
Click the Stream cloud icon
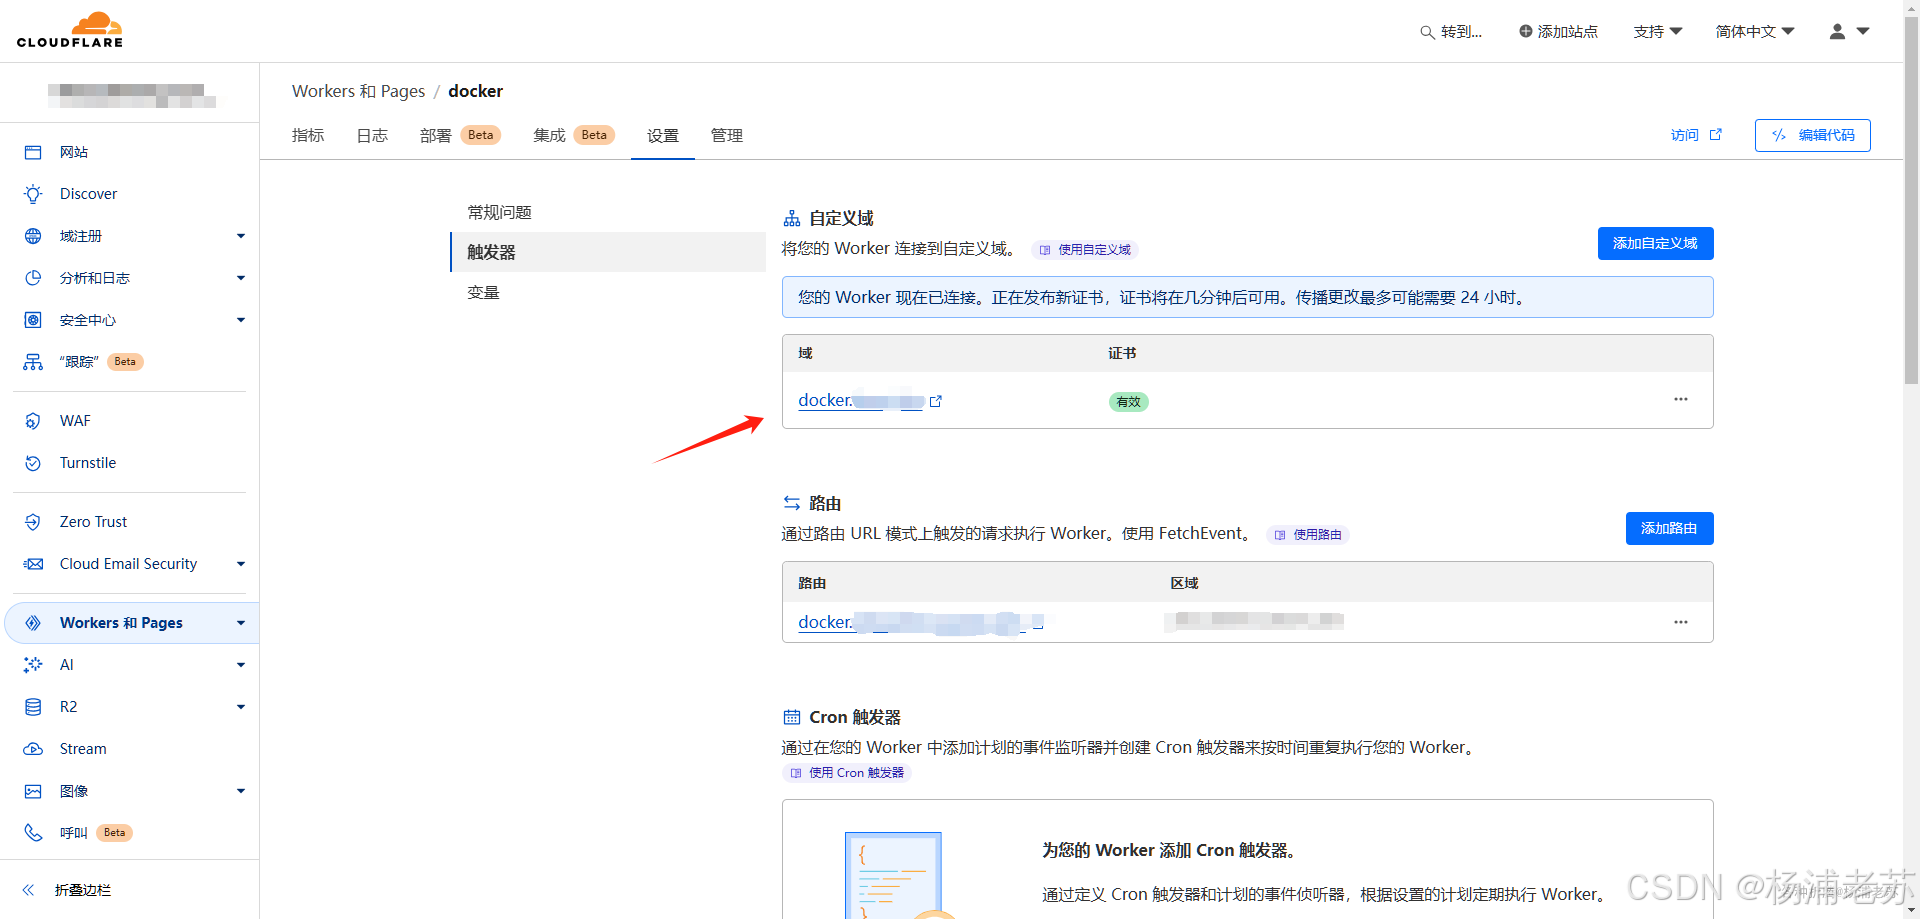tap(33, 749)
